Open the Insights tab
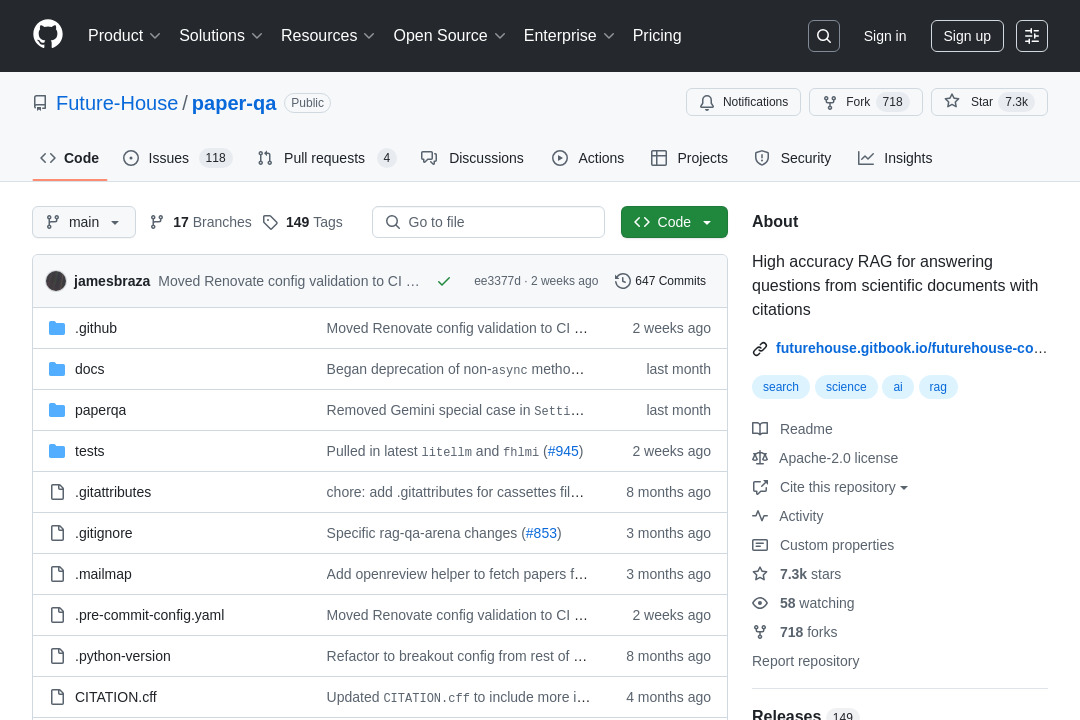The height and width of the screenshot is (720, 1080). point(895,158)
